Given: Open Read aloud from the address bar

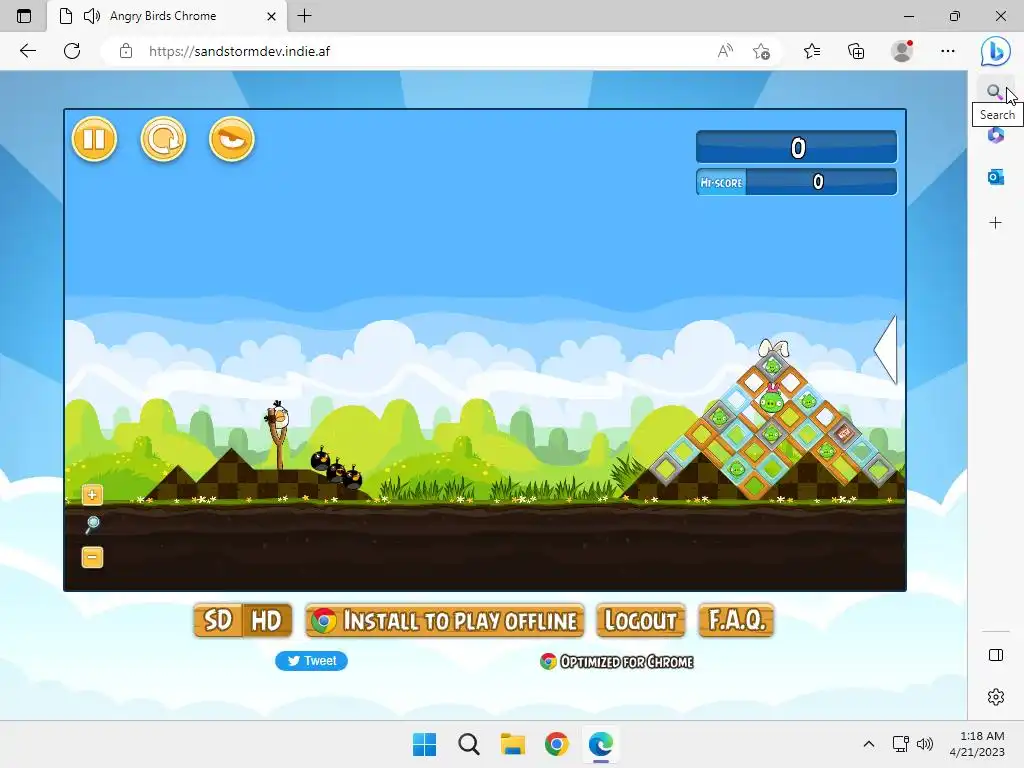Looking at the screenshot, I should 725,51.
